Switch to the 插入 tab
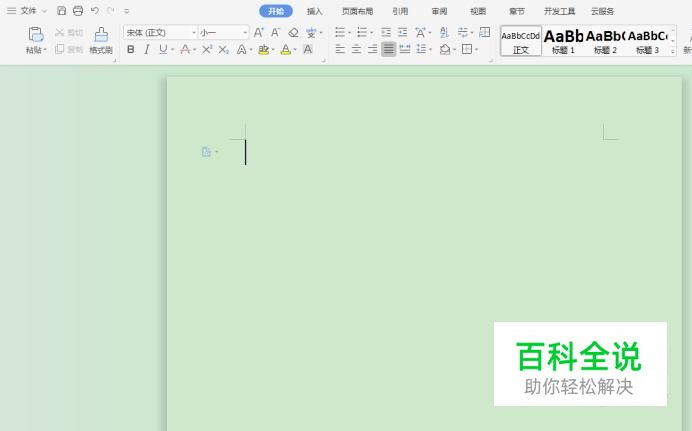The height and width of the screenshot is (431, 692). click(x=314, y=11)
